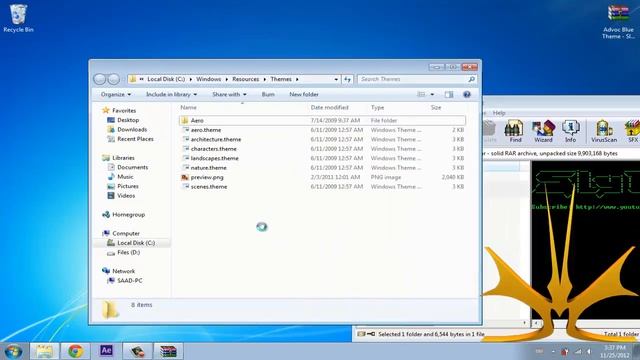Viewport: 640px width, 360px height.
Task: Show hidden tray icons arrow
Action: [553, 351]
